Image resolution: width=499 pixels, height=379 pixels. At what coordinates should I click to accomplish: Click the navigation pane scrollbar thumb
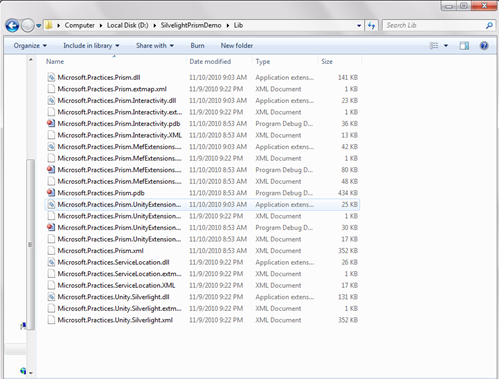click(31, 244)
